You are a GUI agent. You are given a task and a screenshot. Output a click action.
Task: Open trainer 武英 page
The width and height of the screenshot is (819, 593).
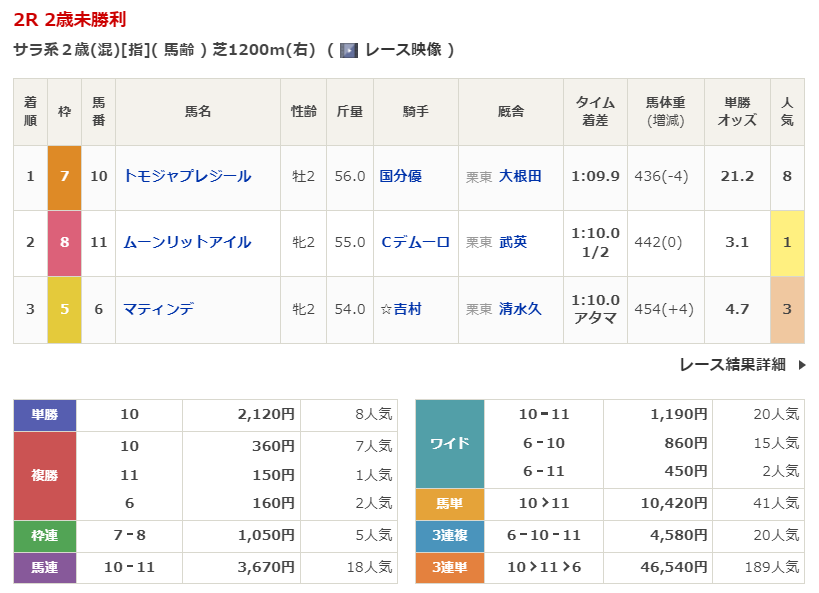tap(513, 242)
